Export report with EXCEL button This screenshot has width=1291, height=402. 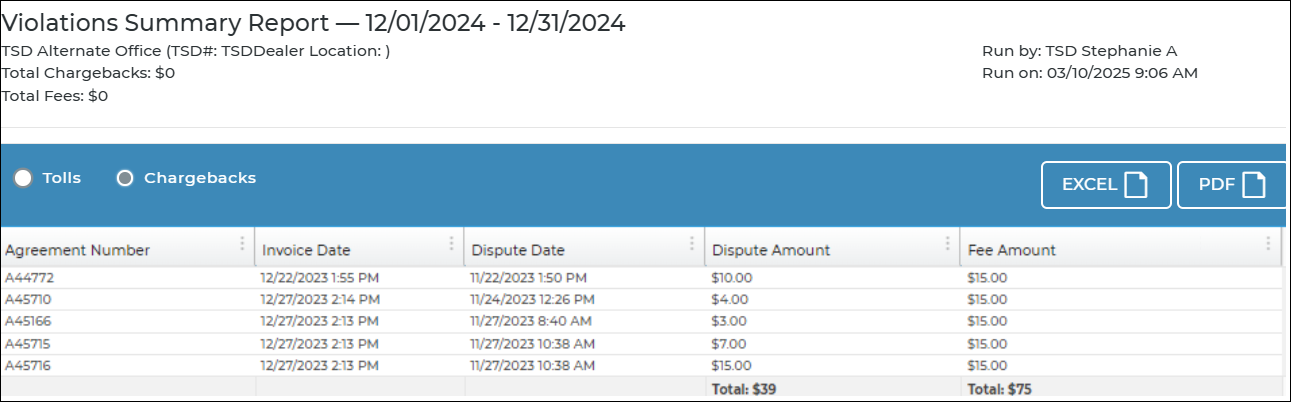click(1105, 185)
